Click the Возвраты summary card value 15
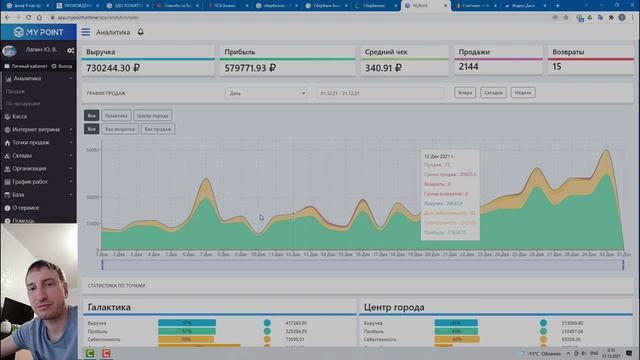640x360 pixels. (557, 67)
